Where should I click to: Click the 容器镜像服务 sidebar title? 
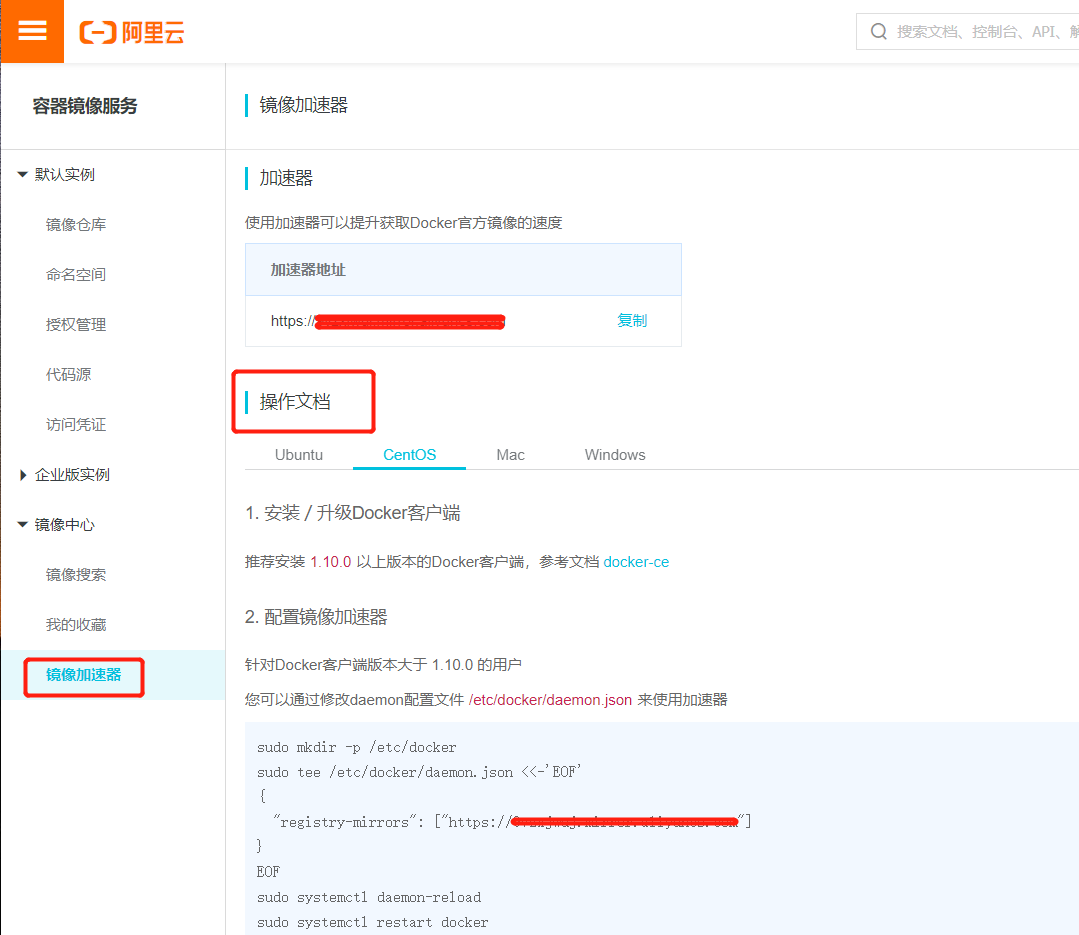85,106
